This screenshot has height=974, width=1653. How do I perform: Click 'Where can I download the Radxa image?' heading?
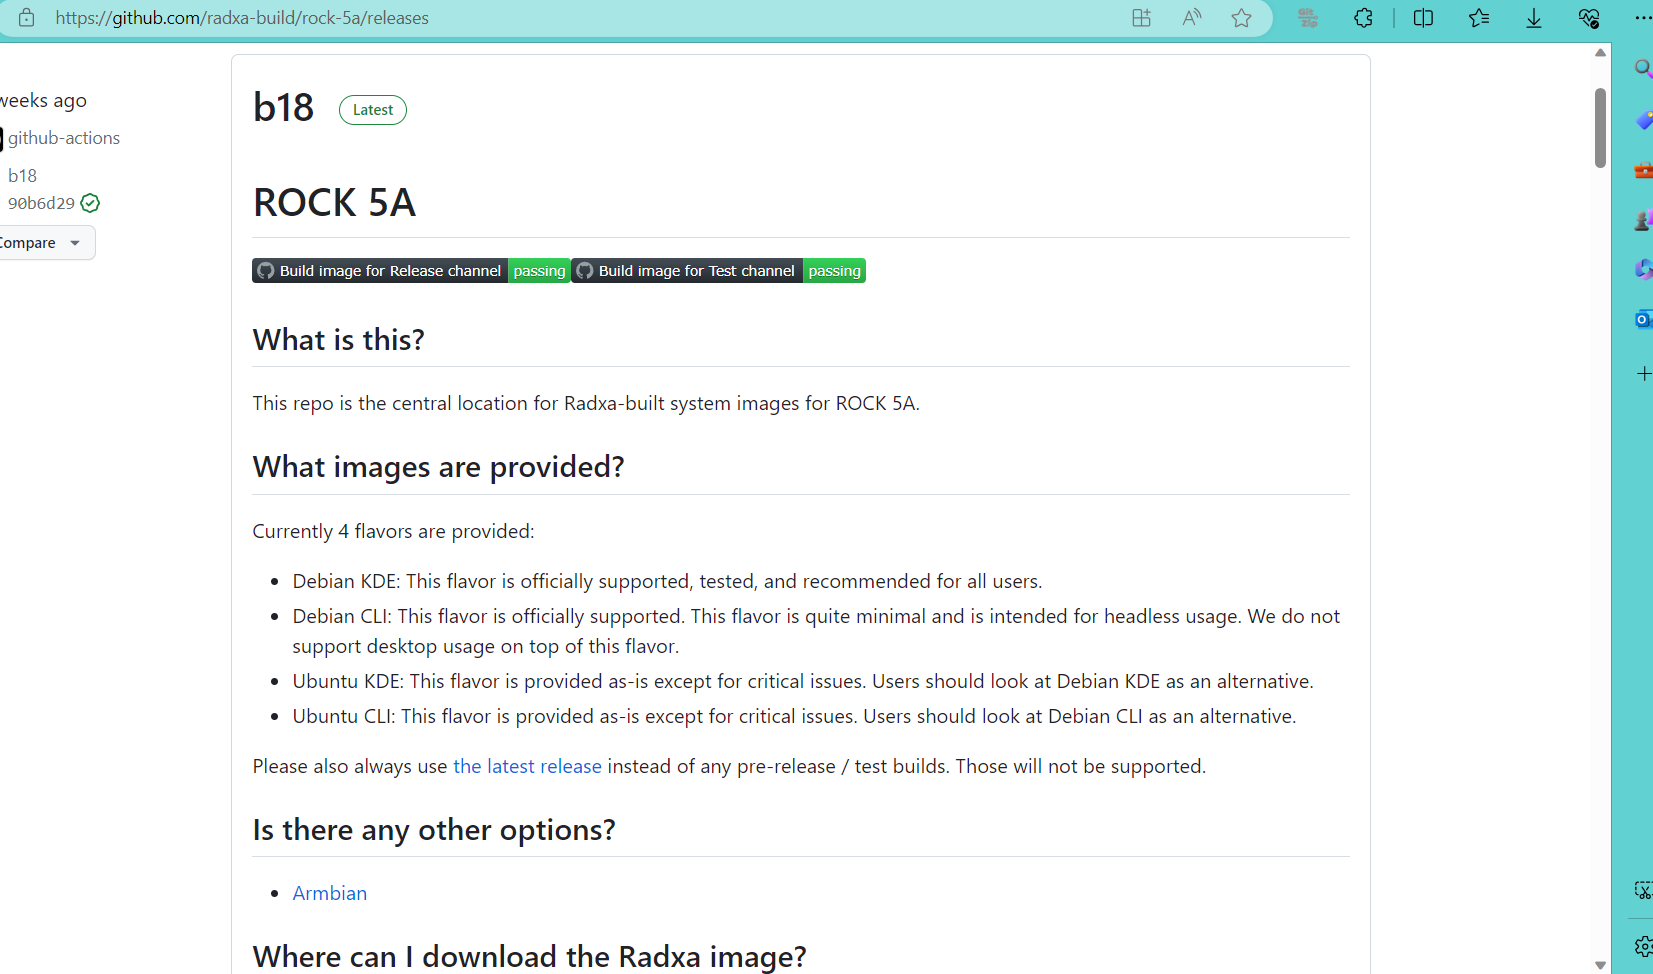pyautogui.click(x=529, y=957)
